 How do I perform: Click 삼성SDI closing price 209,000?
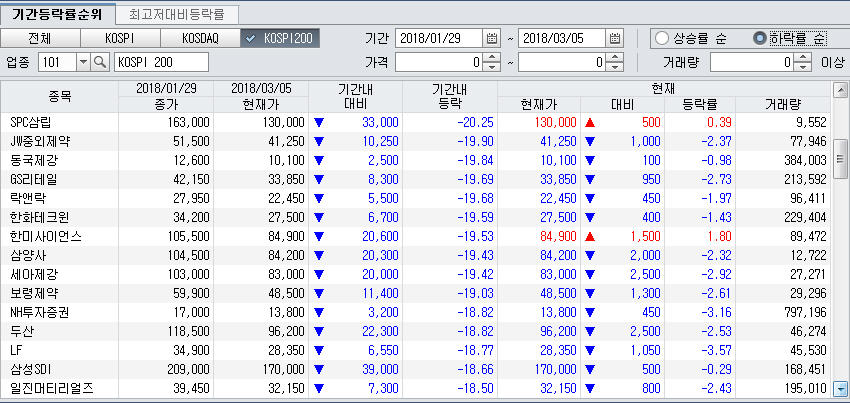186,369
